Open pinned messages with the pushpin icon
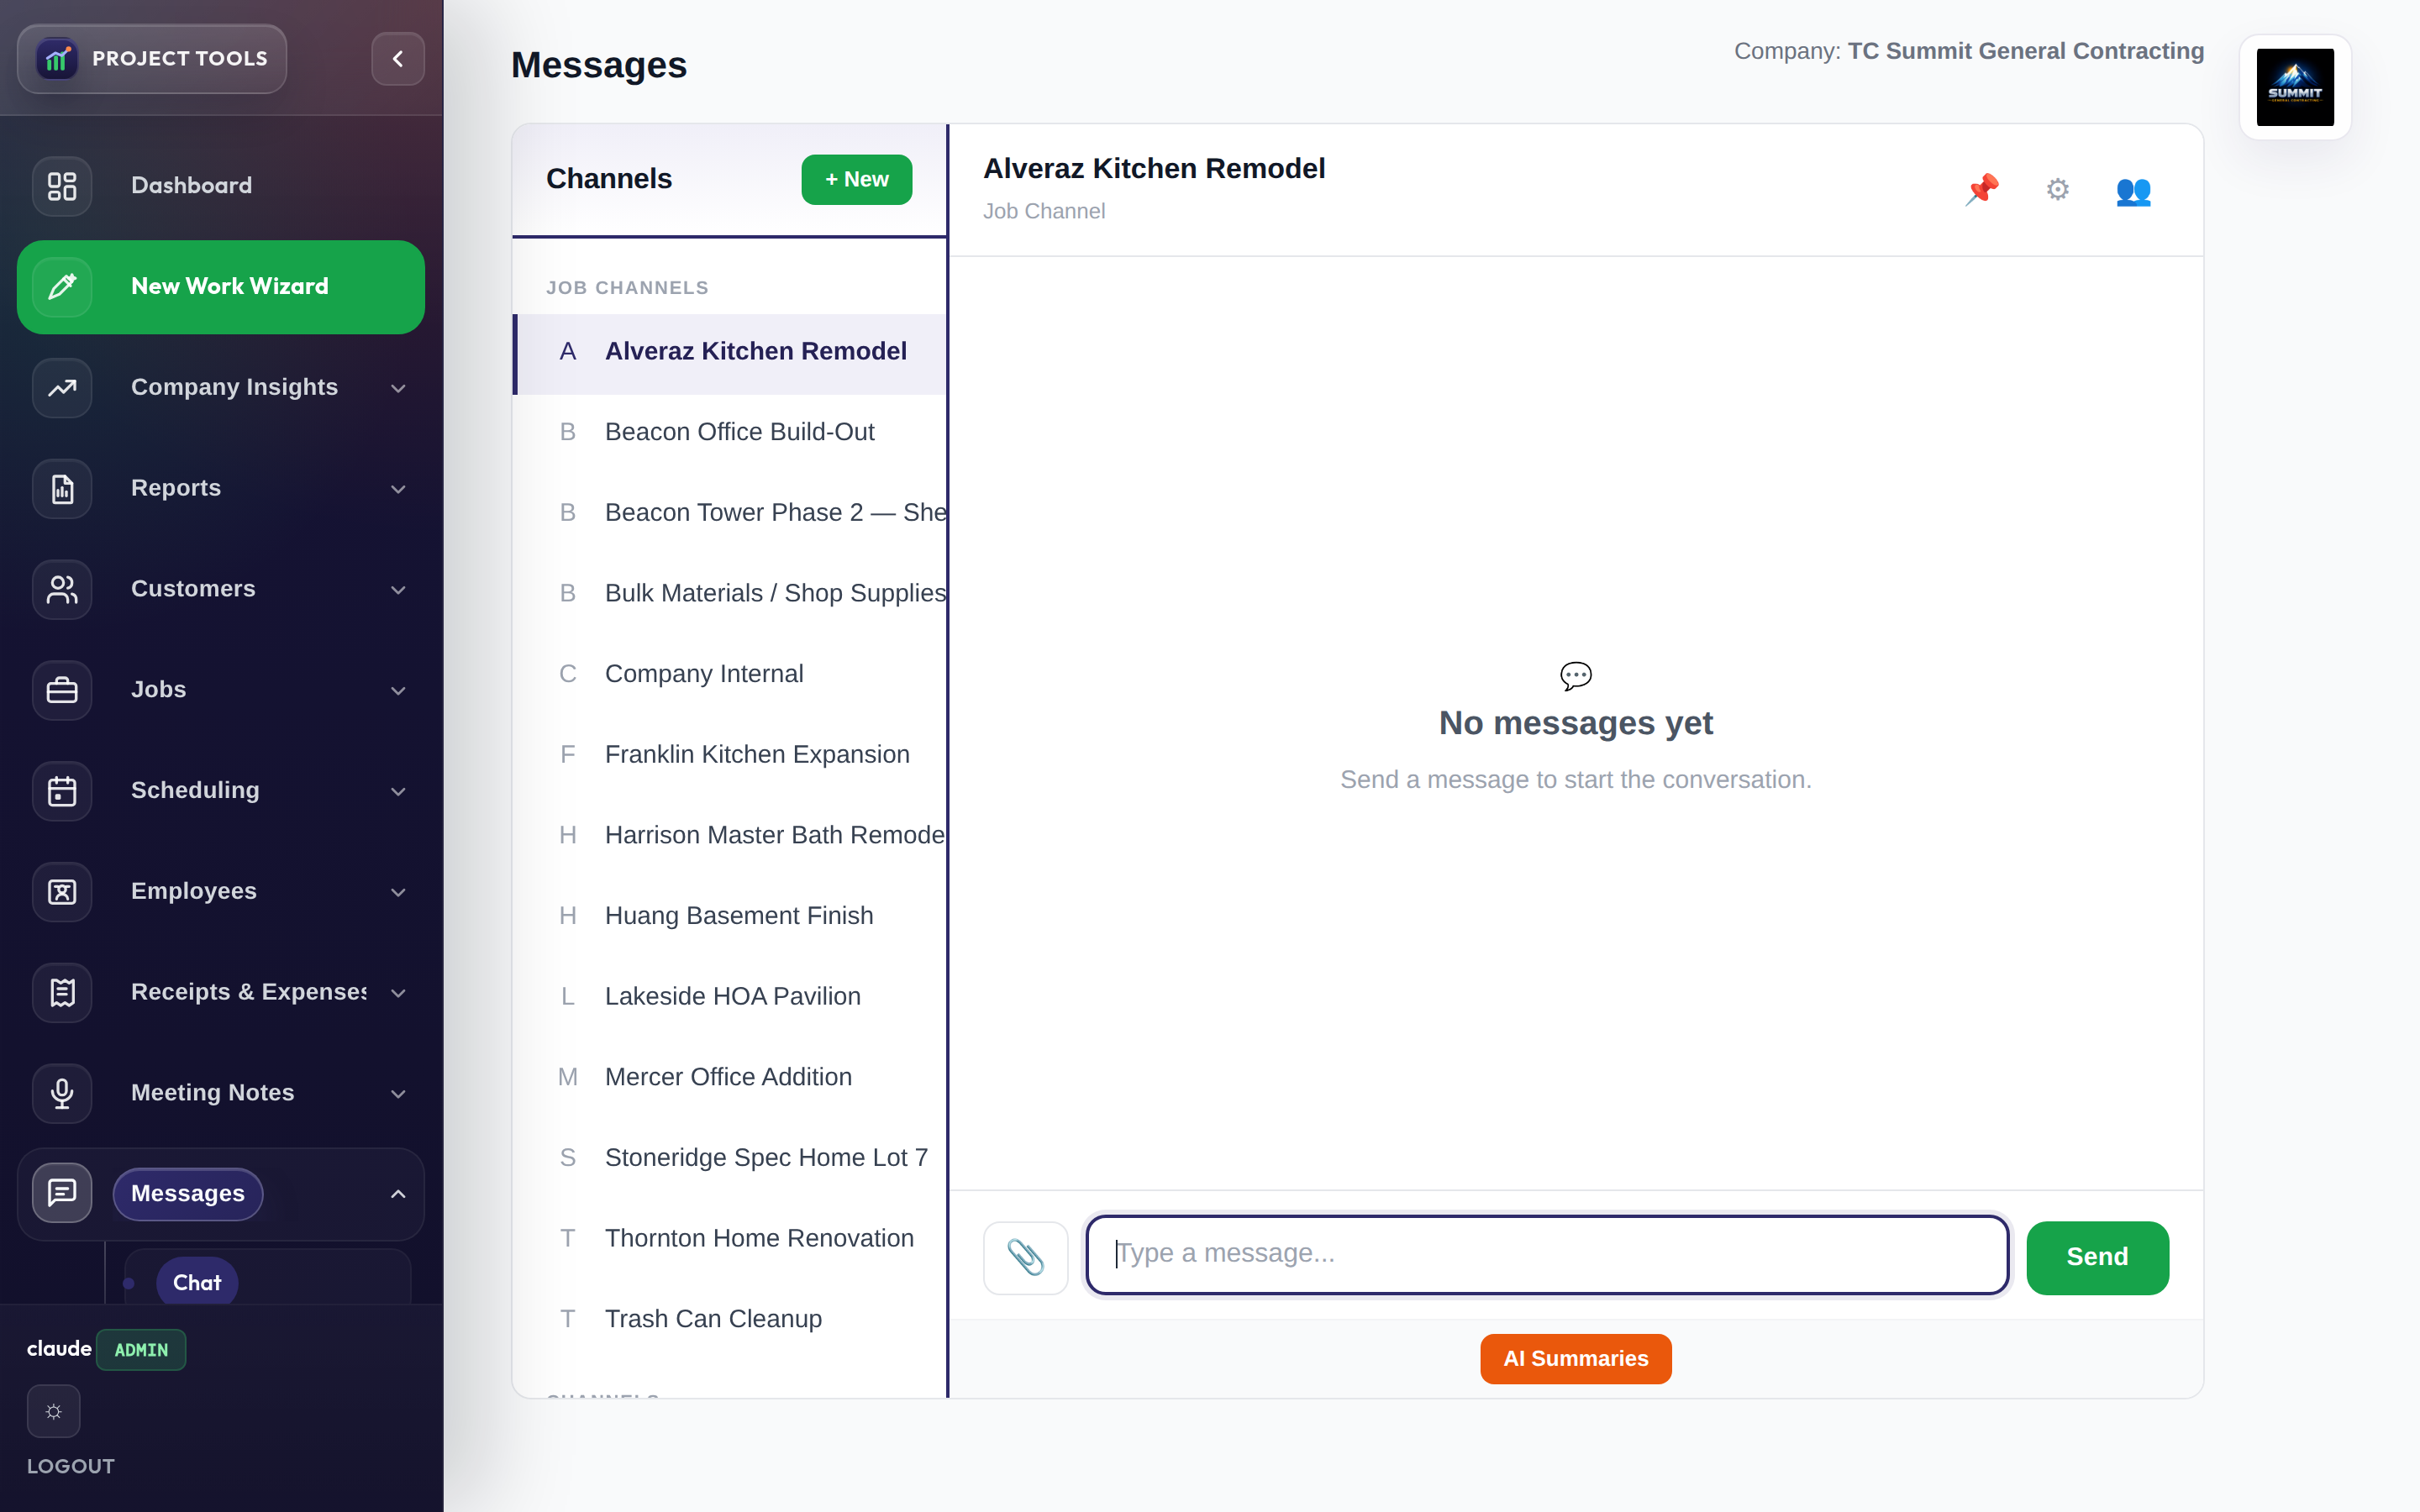This screenshot has height=1512, width=2420. click(x=1981, y=189)
